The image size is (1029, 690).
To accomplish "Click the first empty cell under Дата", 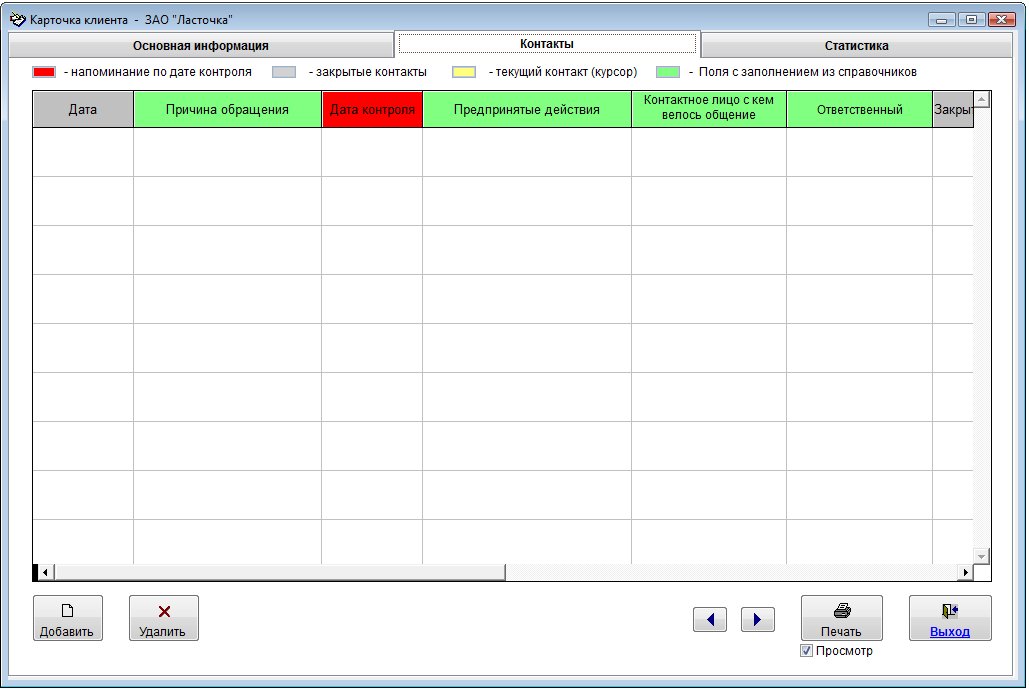I will (83, 152).
